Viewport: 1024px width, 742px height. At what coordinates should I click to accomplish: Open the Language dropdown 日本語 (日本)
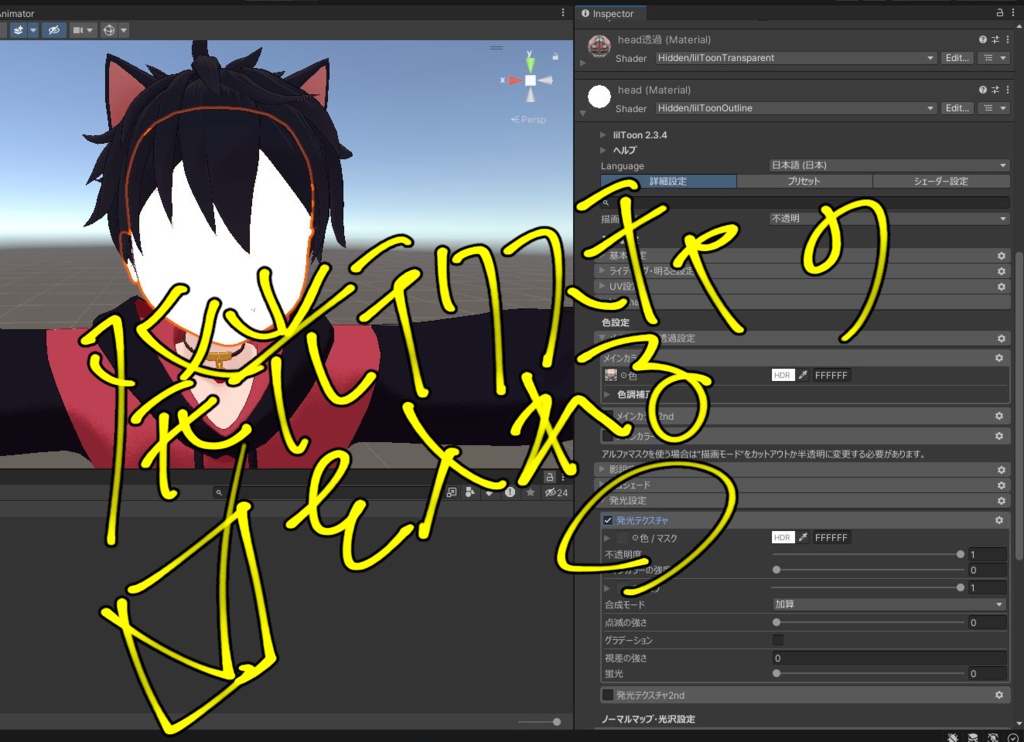888,166
